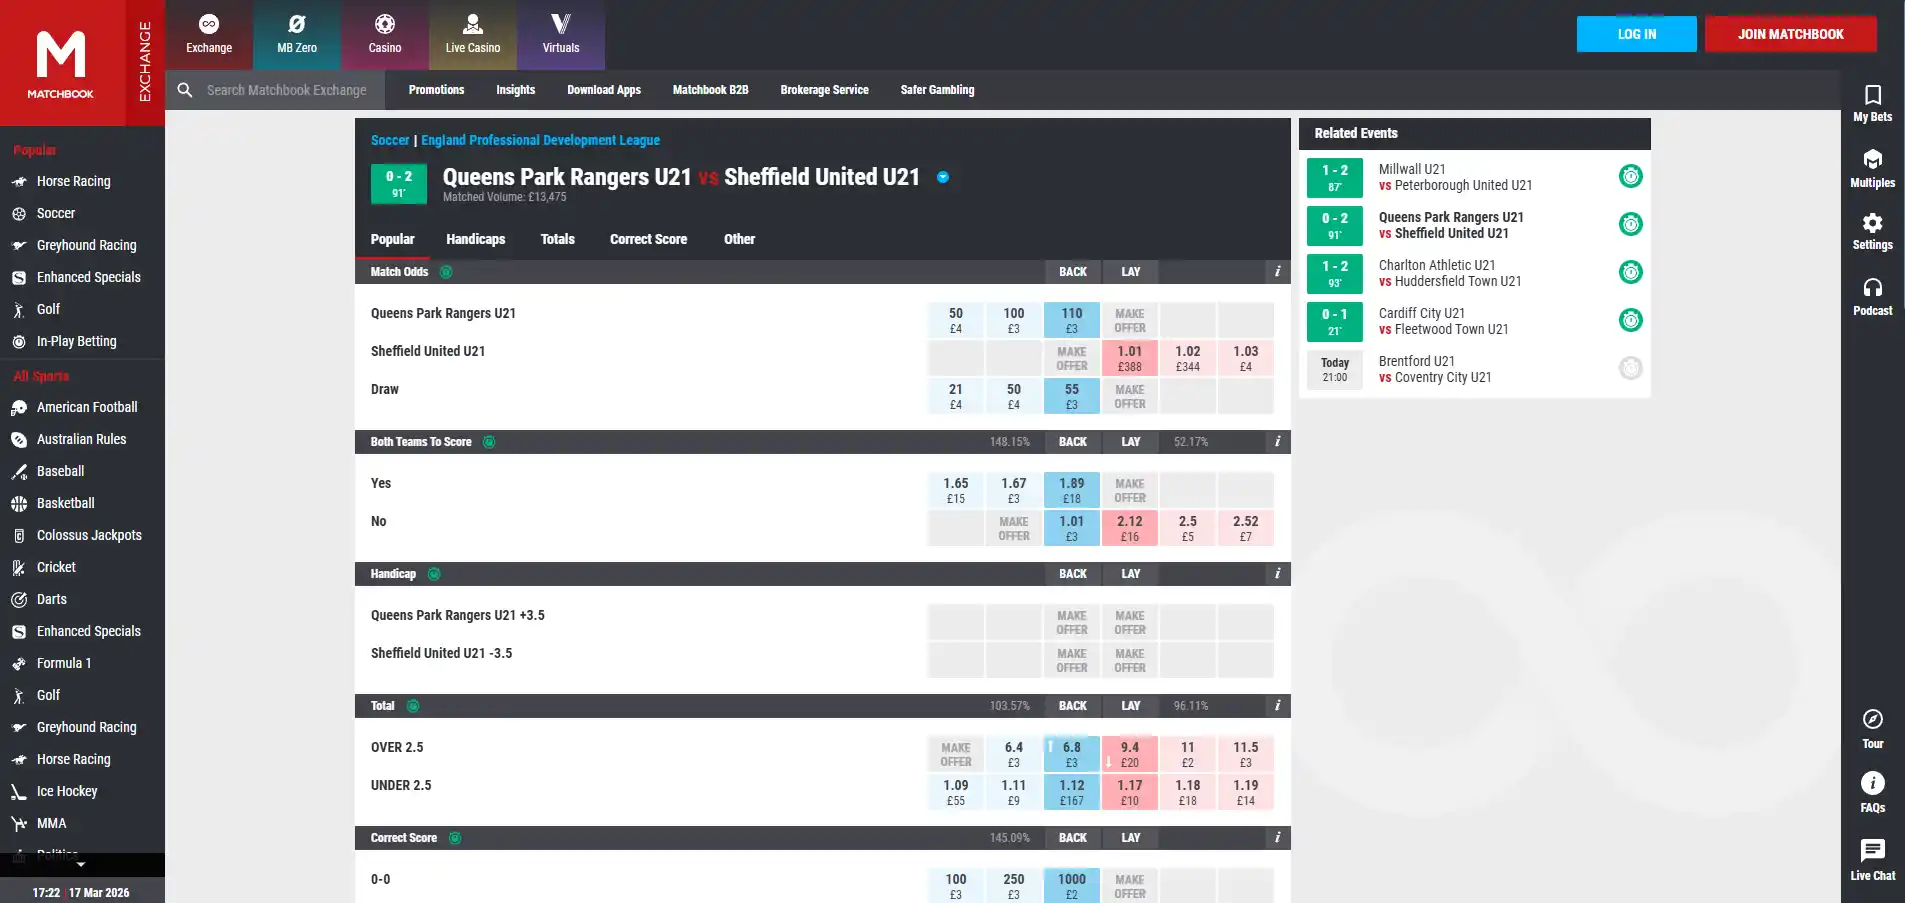Back 0-0 correct score at 1000
Viewport: 1905px width, 903px height.
(1072, 886)
